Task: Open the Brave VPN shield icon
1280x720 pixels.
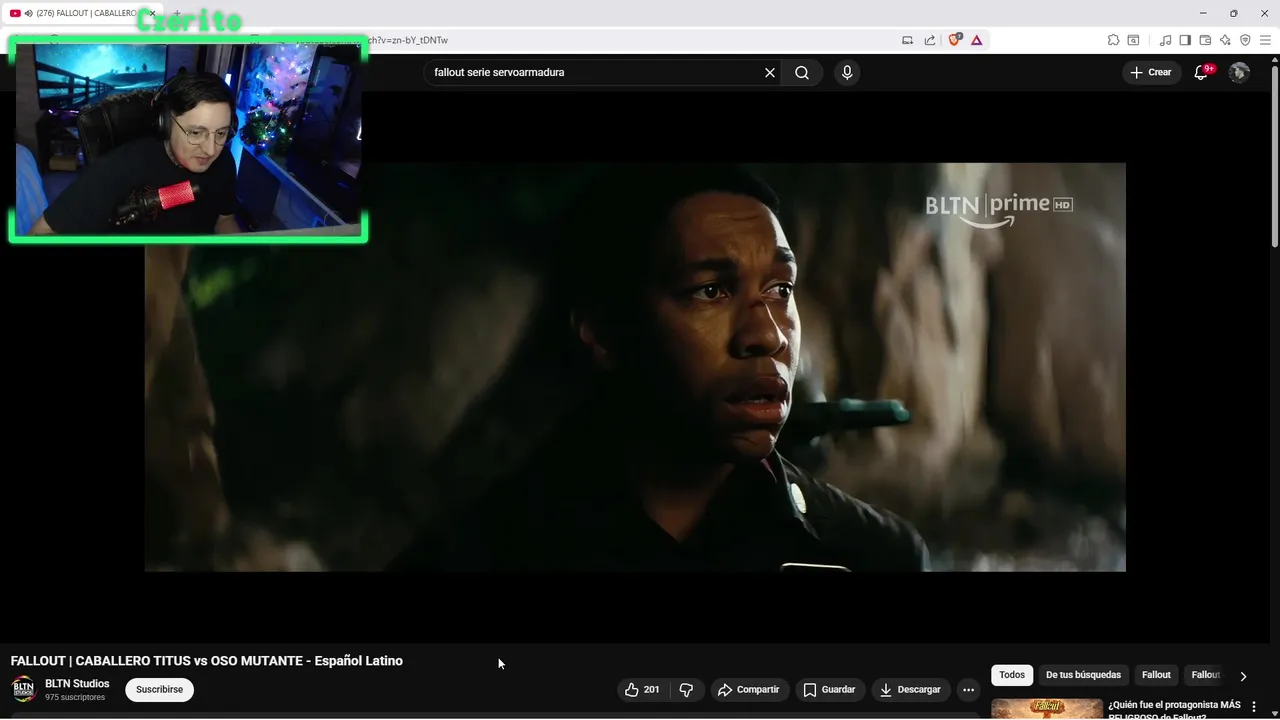Action: pyautogui.click(x=1245, y=40)
